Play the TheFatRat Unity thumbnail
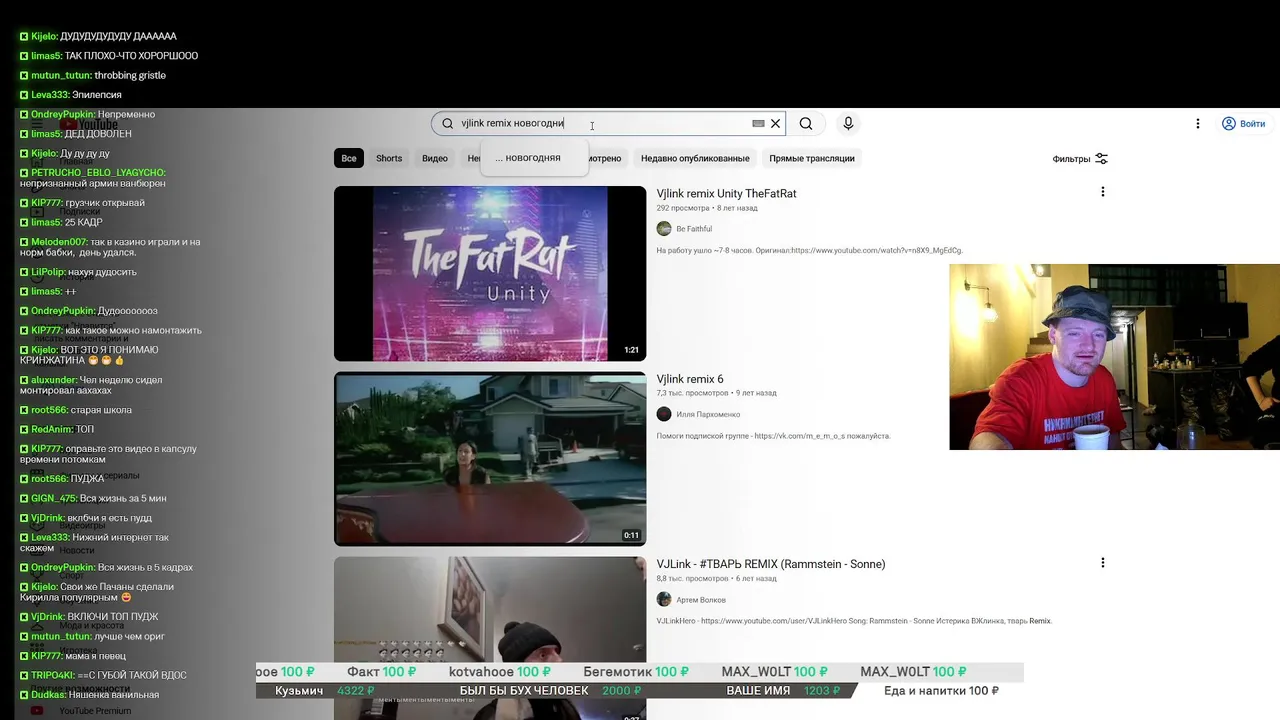 tap(490, 273)
